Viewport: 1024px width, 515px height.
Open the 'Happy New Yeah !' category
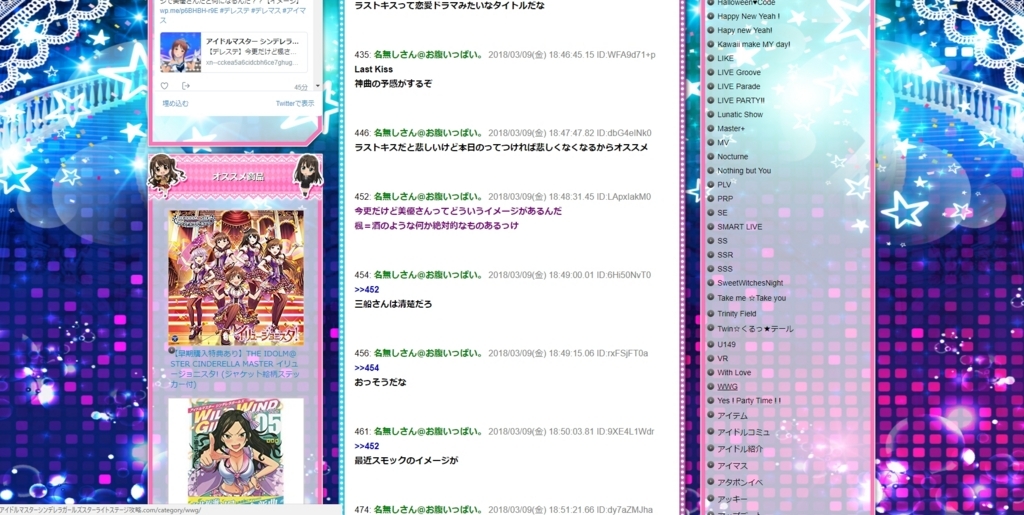click(x=748, y=16)
